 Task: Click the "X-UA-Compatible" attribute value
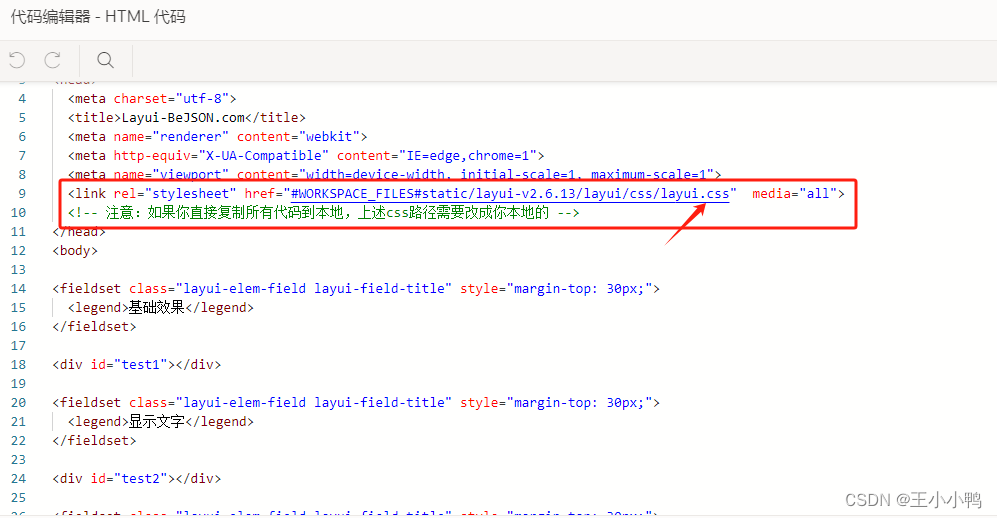264,156
